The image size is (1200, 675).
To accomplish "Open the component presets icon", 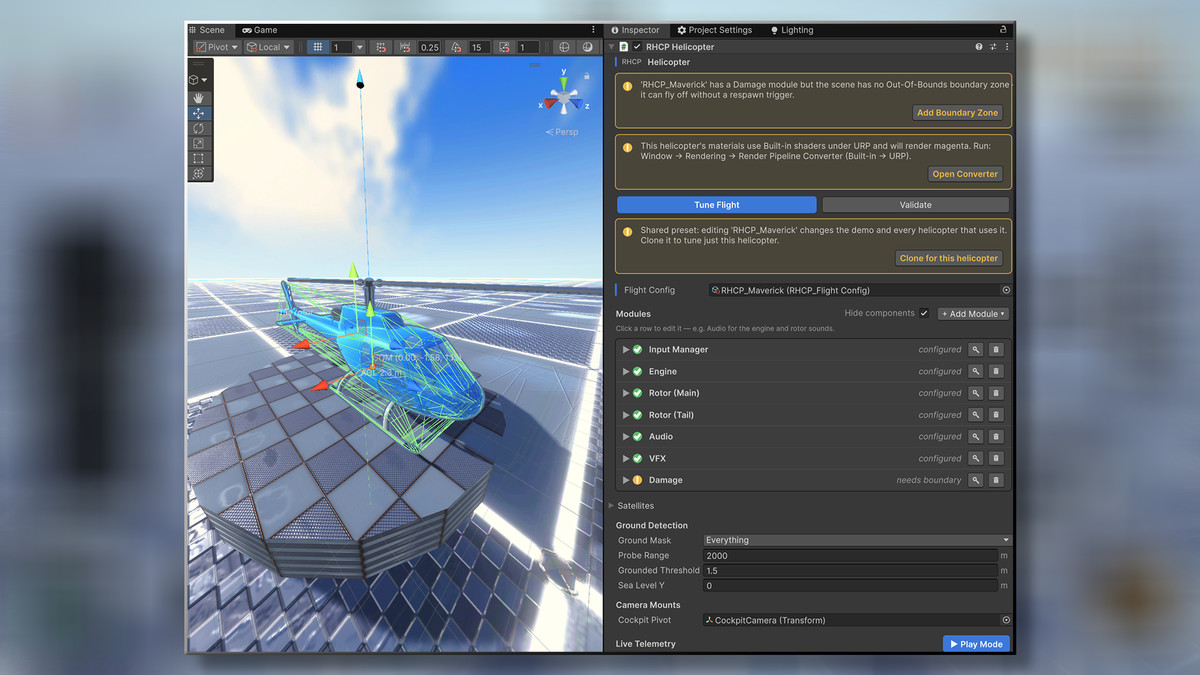I will 993,47.
